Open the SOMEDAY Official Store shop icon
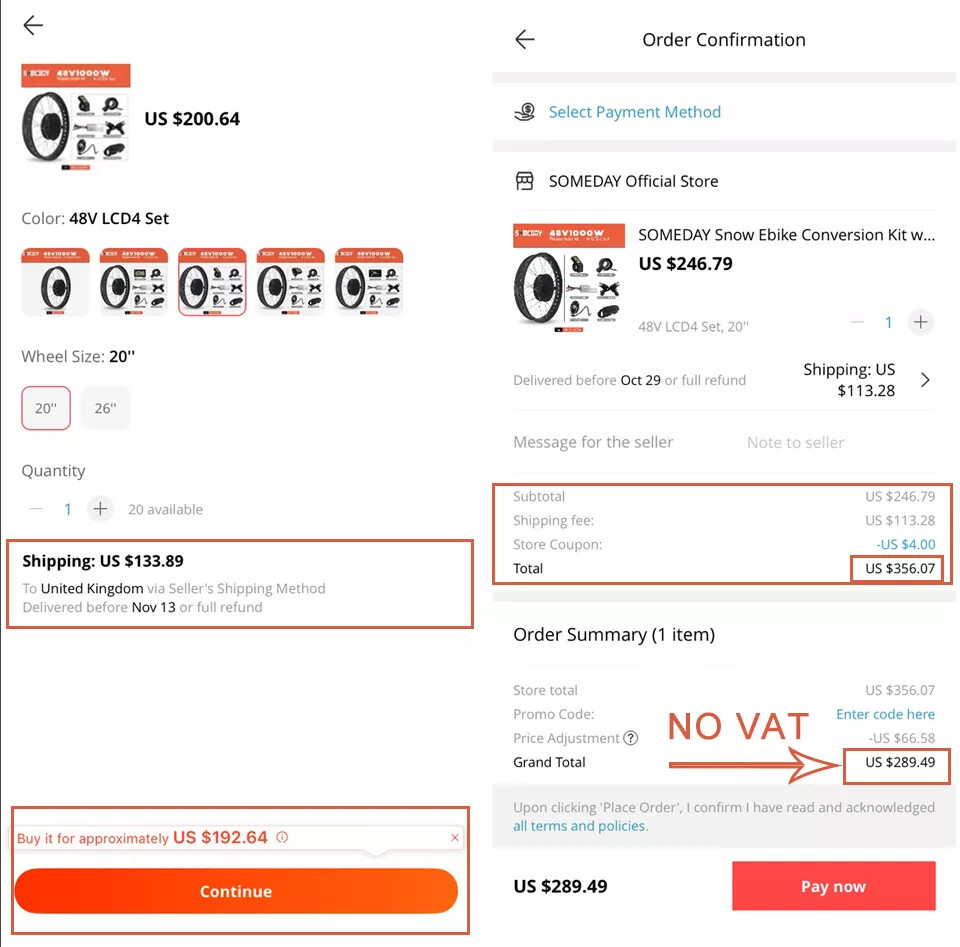Image resolution: width=960 pixels, height=947 pixels. [525, 181]
